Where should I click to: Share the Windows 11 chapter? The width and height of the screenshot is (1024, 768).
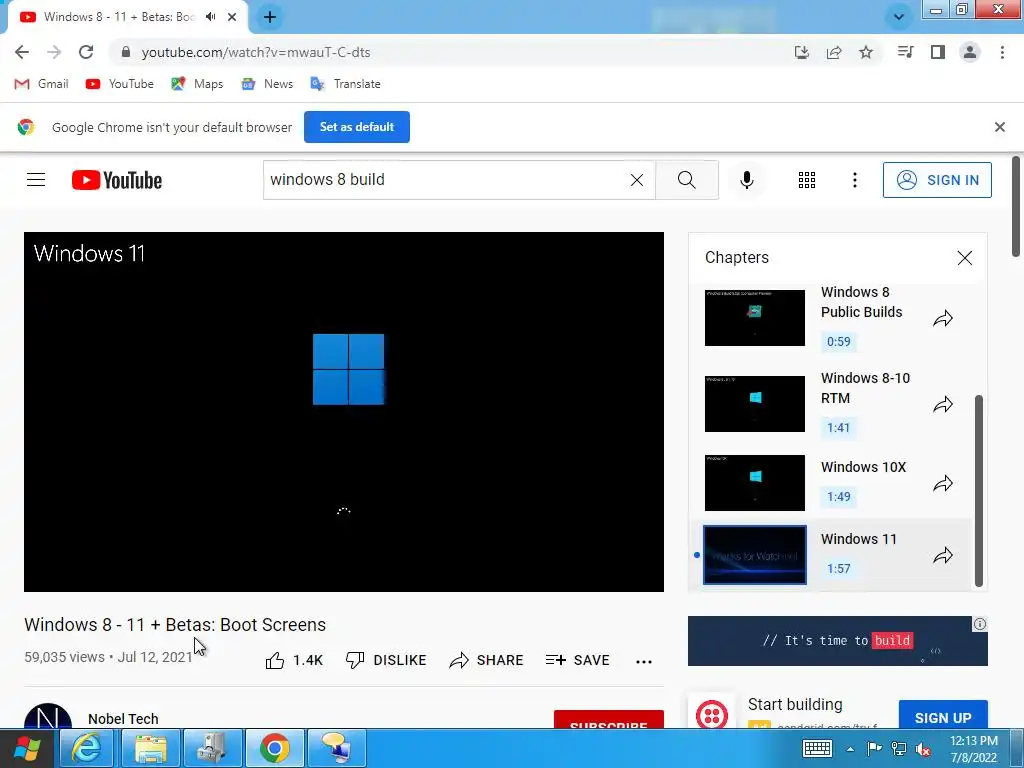point(943,555)
